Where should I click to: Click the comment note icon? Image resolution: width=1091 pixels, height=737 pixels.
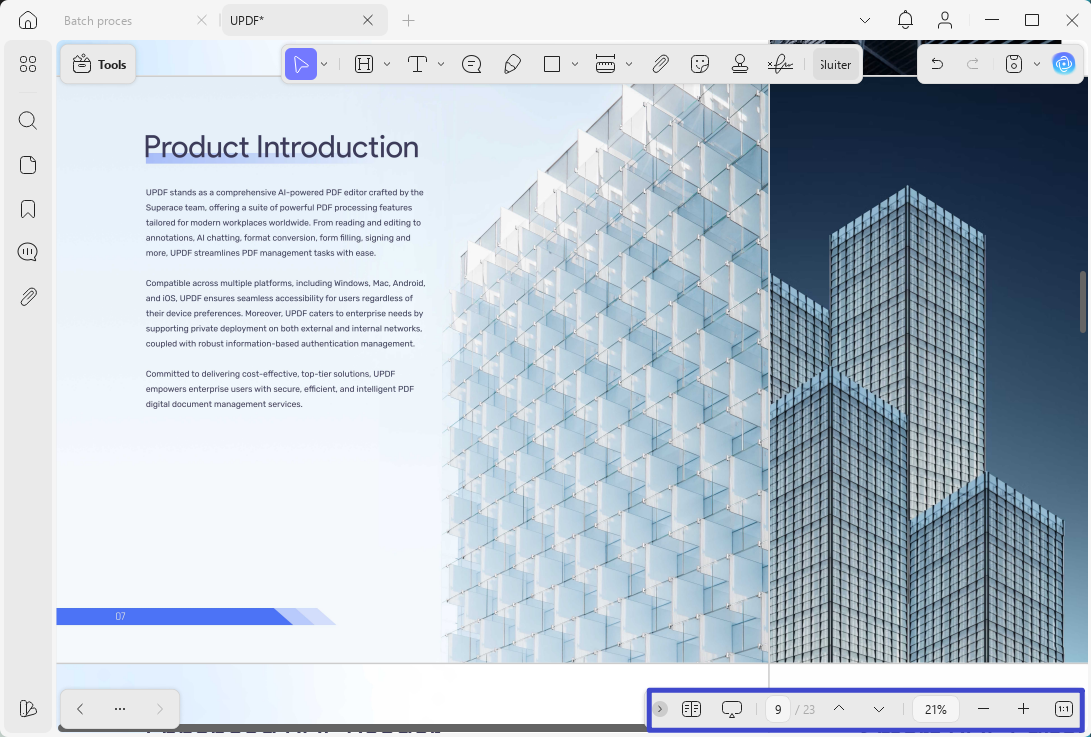pos(471,65)
